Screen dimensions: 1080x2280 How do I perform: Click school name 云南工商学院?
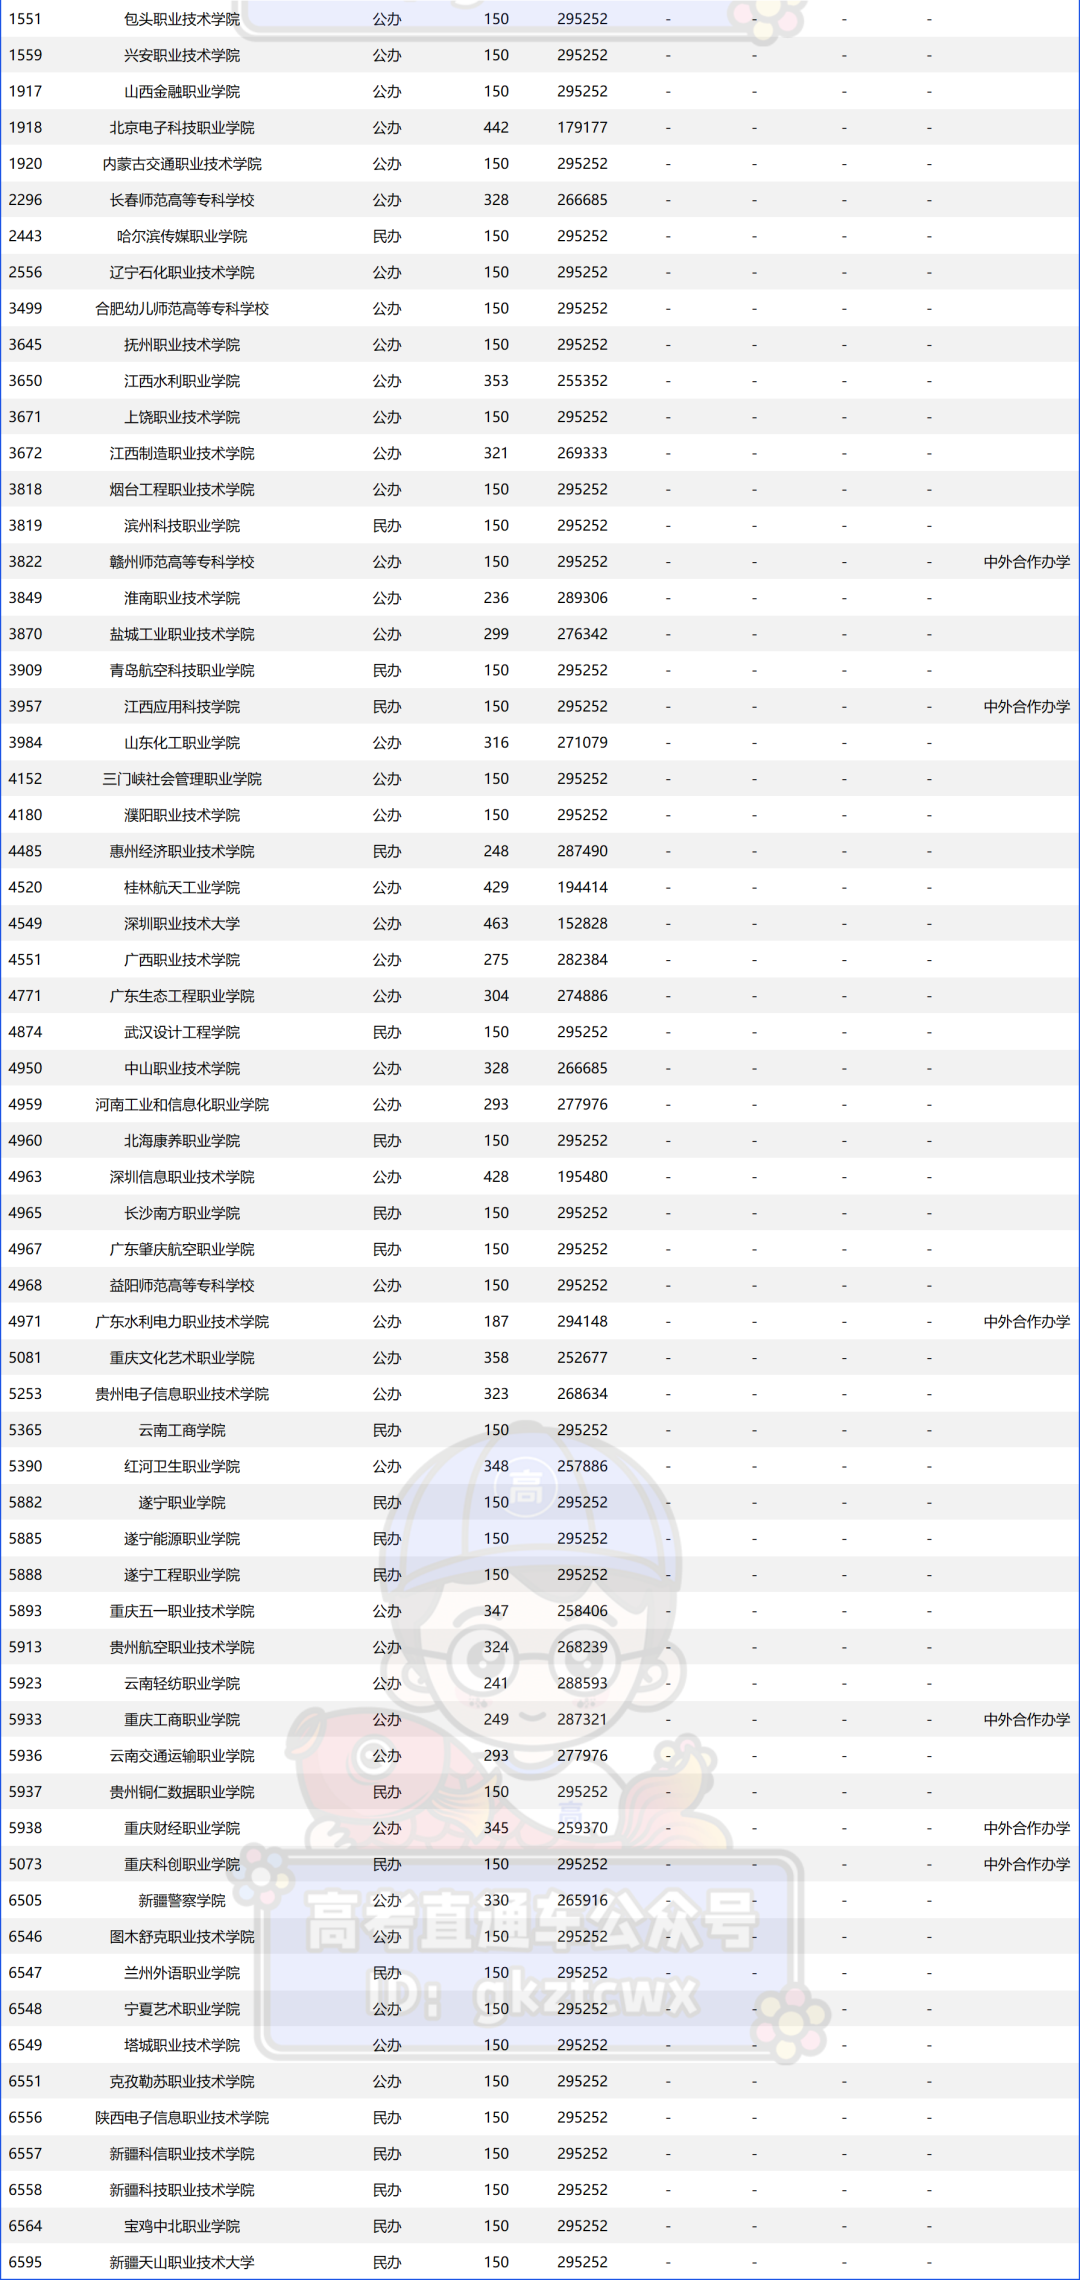[x=182, y=1430]
